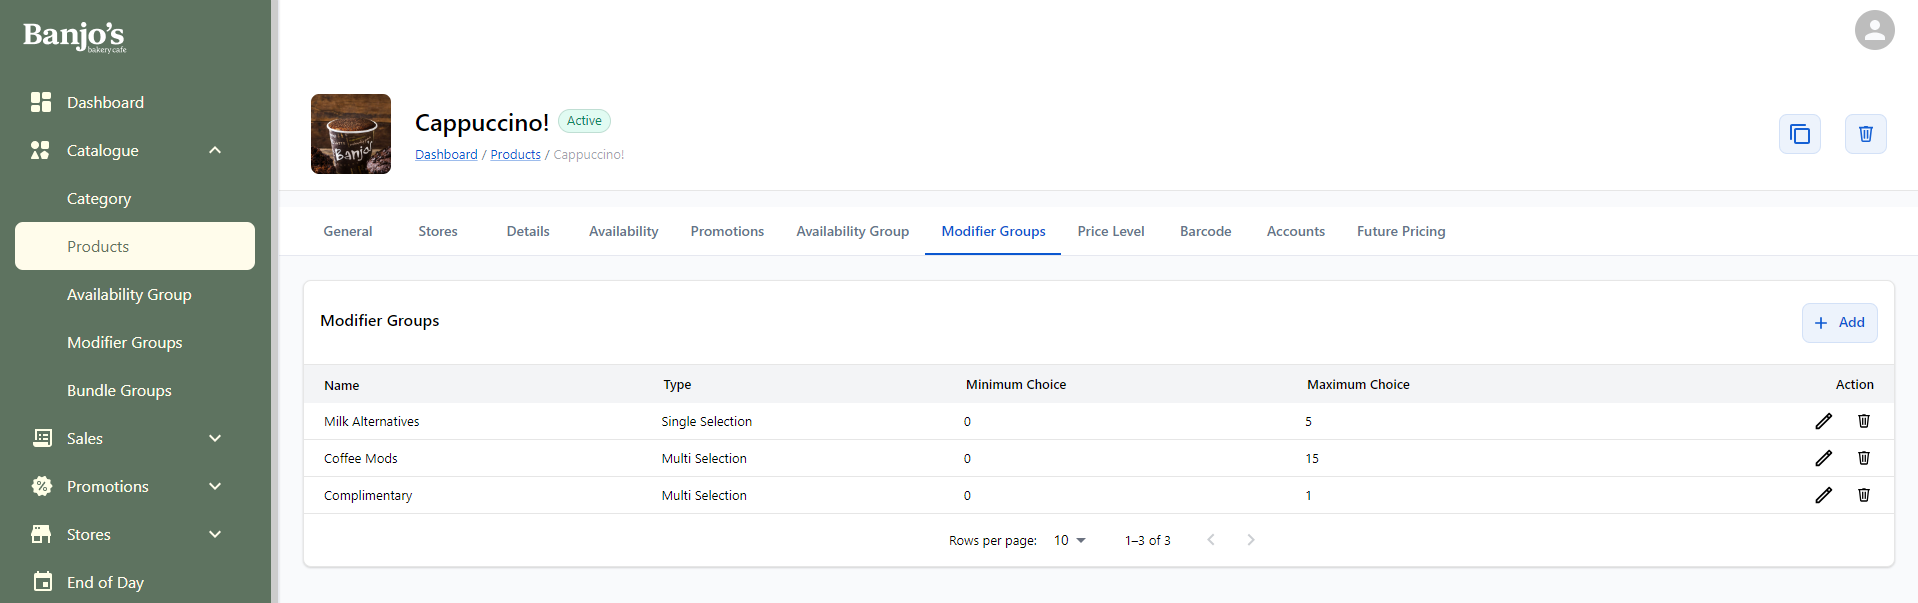Open the End of Day section

pos(105,582)
